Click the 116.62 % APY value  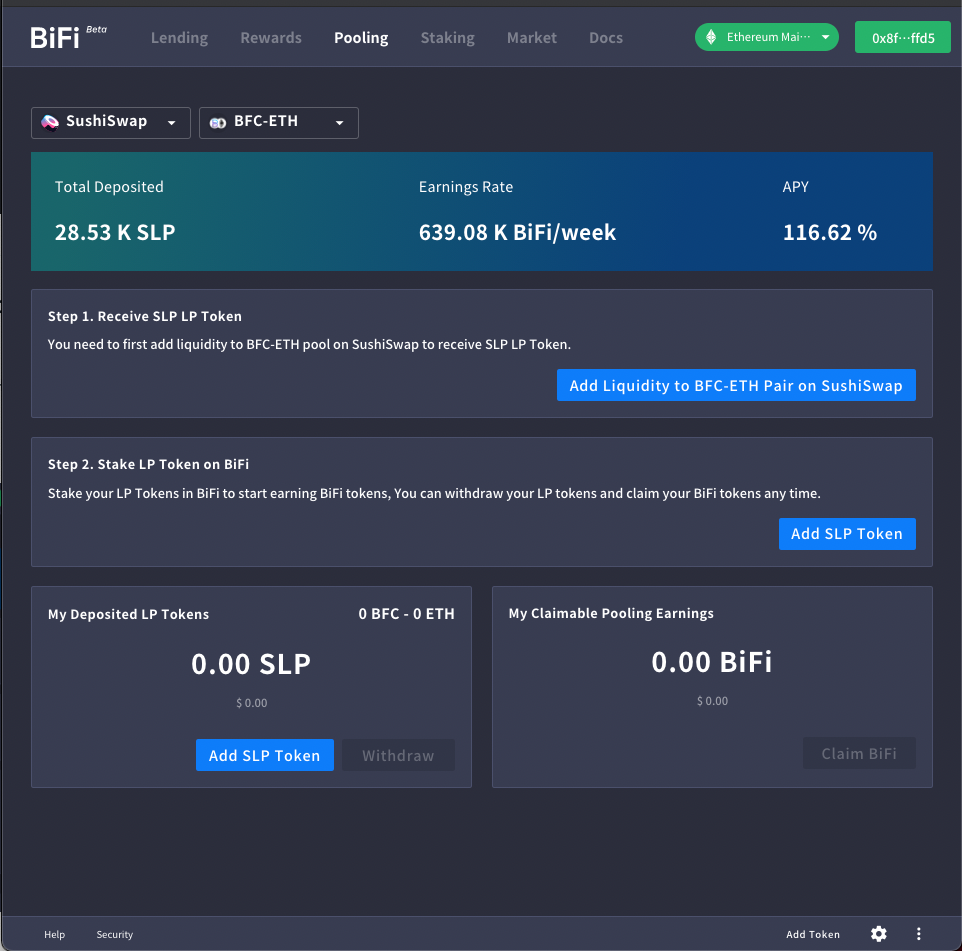[x=829, y=233]
